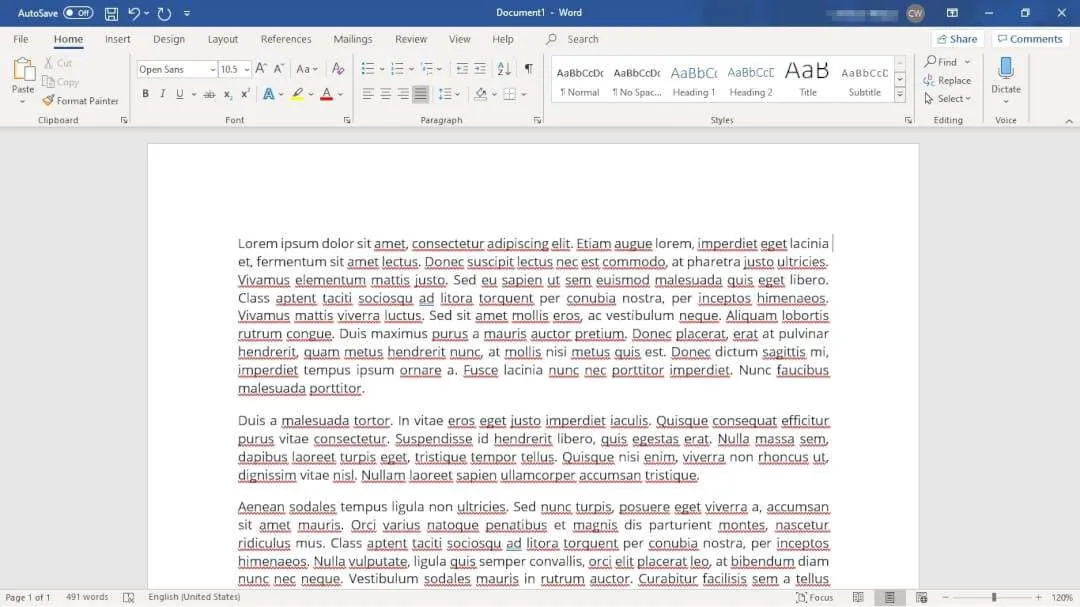Toggle Justify alignment
Image resolution: width=1080 pixels, height=607 pixels.
pyautogui.click(x=420, y=94)
